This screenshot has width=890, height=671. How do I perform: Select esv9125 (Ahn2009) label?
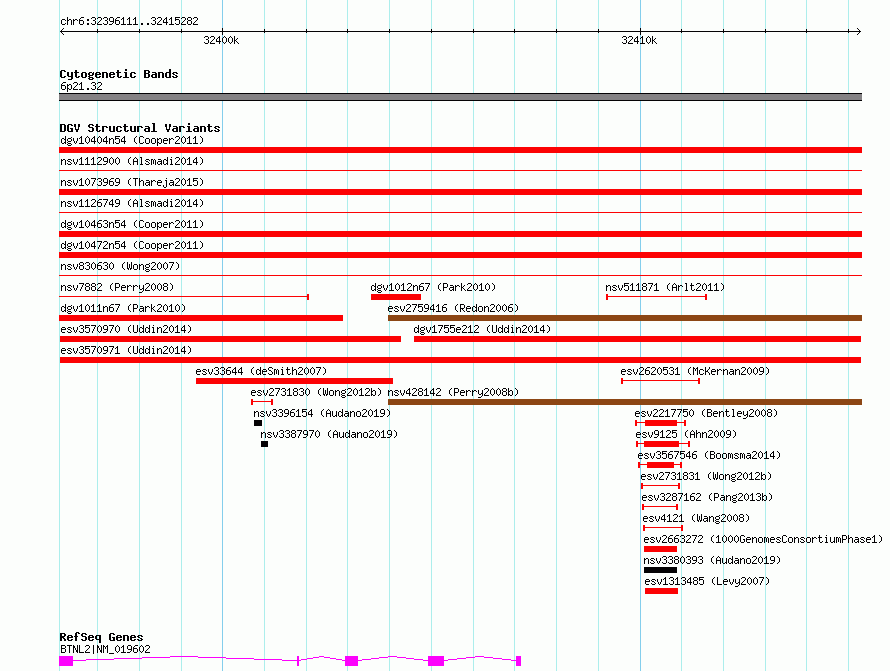(x=686, y=434)
